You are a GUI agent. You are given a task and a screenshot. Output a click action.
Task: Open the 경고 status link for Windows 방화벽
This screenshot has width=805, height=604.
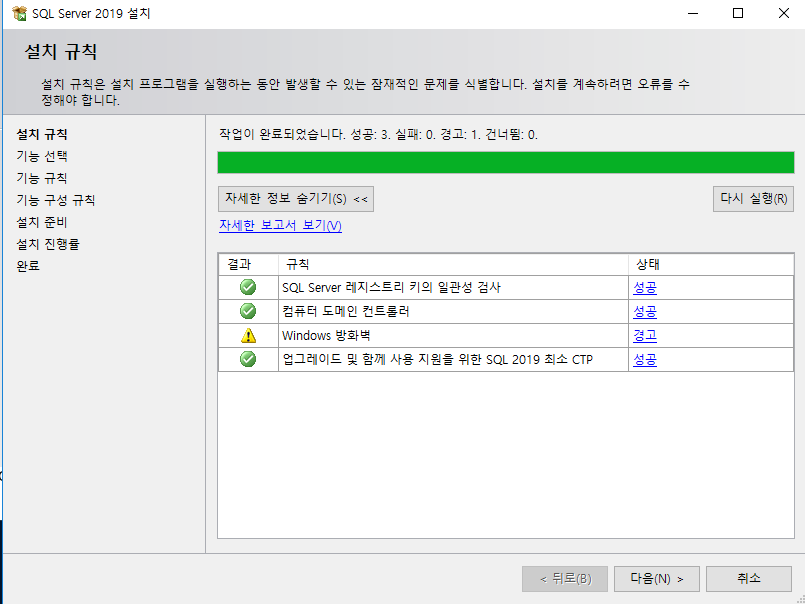pyautogui.click(x=645, y=335)
